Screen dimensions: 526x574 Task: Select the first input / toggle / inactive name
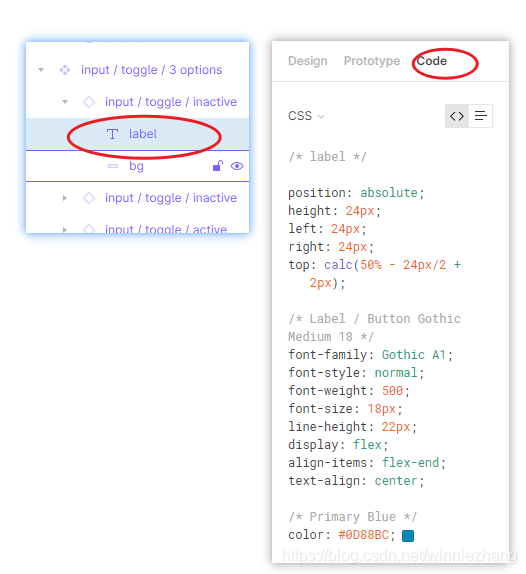[171, 102]
